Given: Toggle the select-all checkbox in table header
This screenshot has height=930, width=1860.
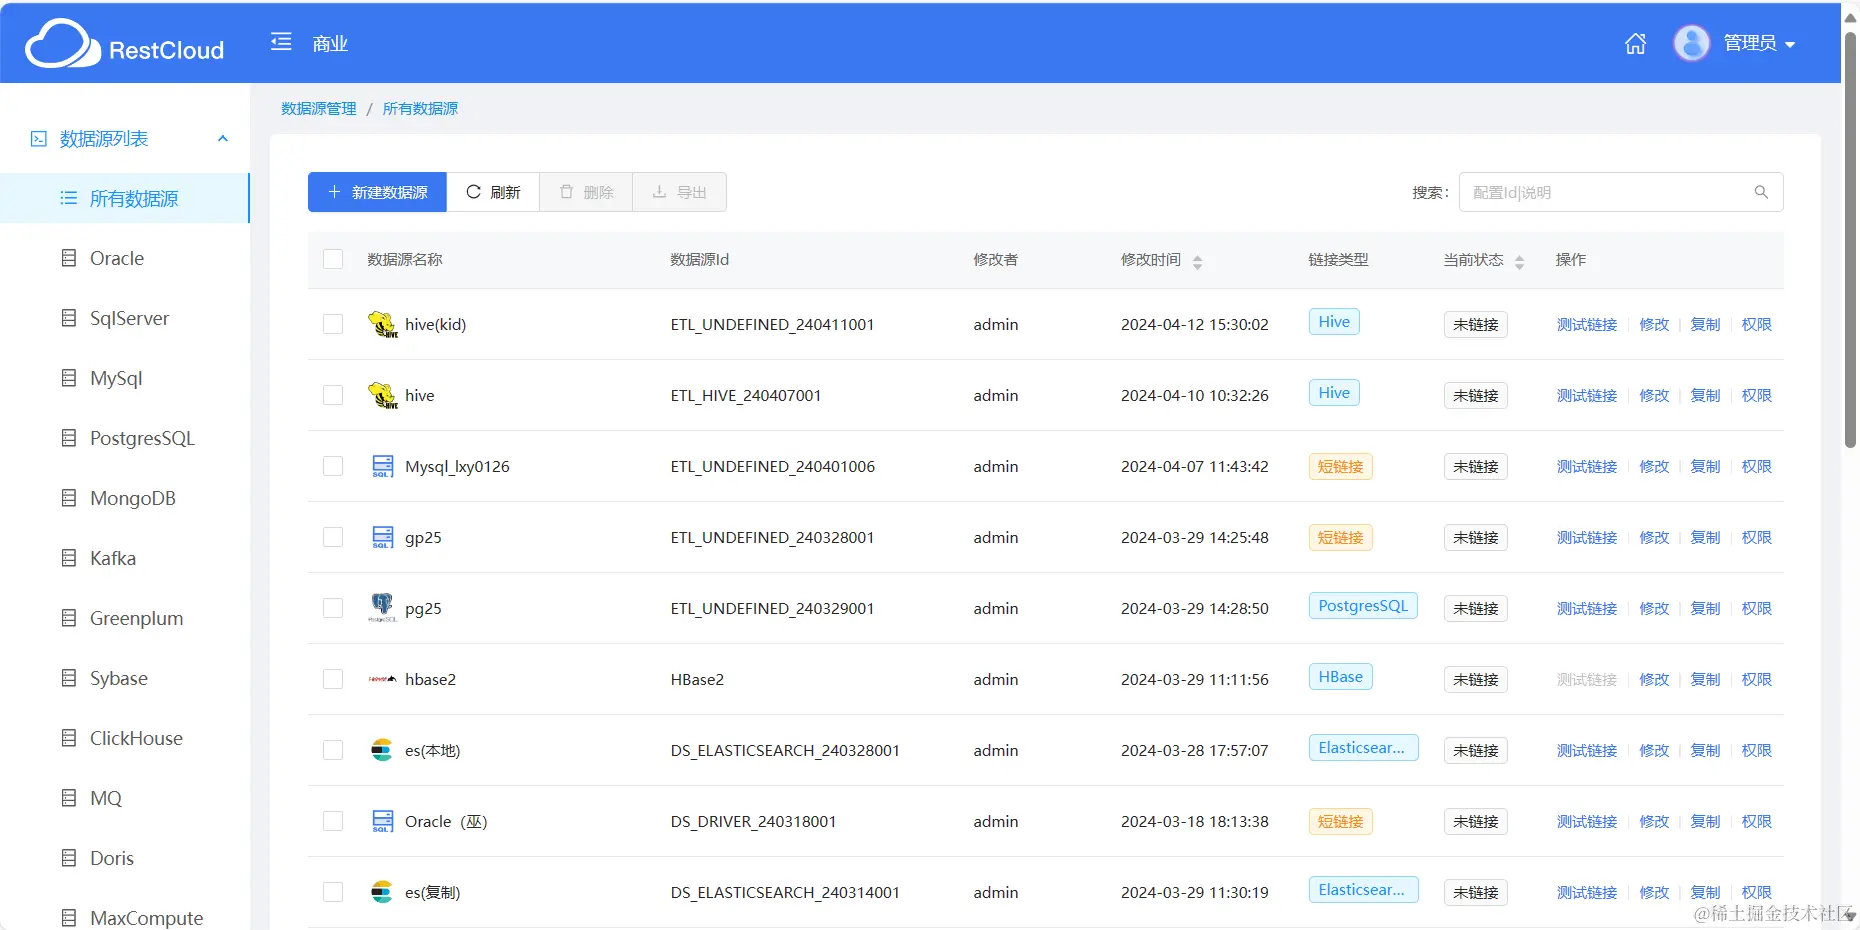Looking at the screenshot, I should (333, 259).
